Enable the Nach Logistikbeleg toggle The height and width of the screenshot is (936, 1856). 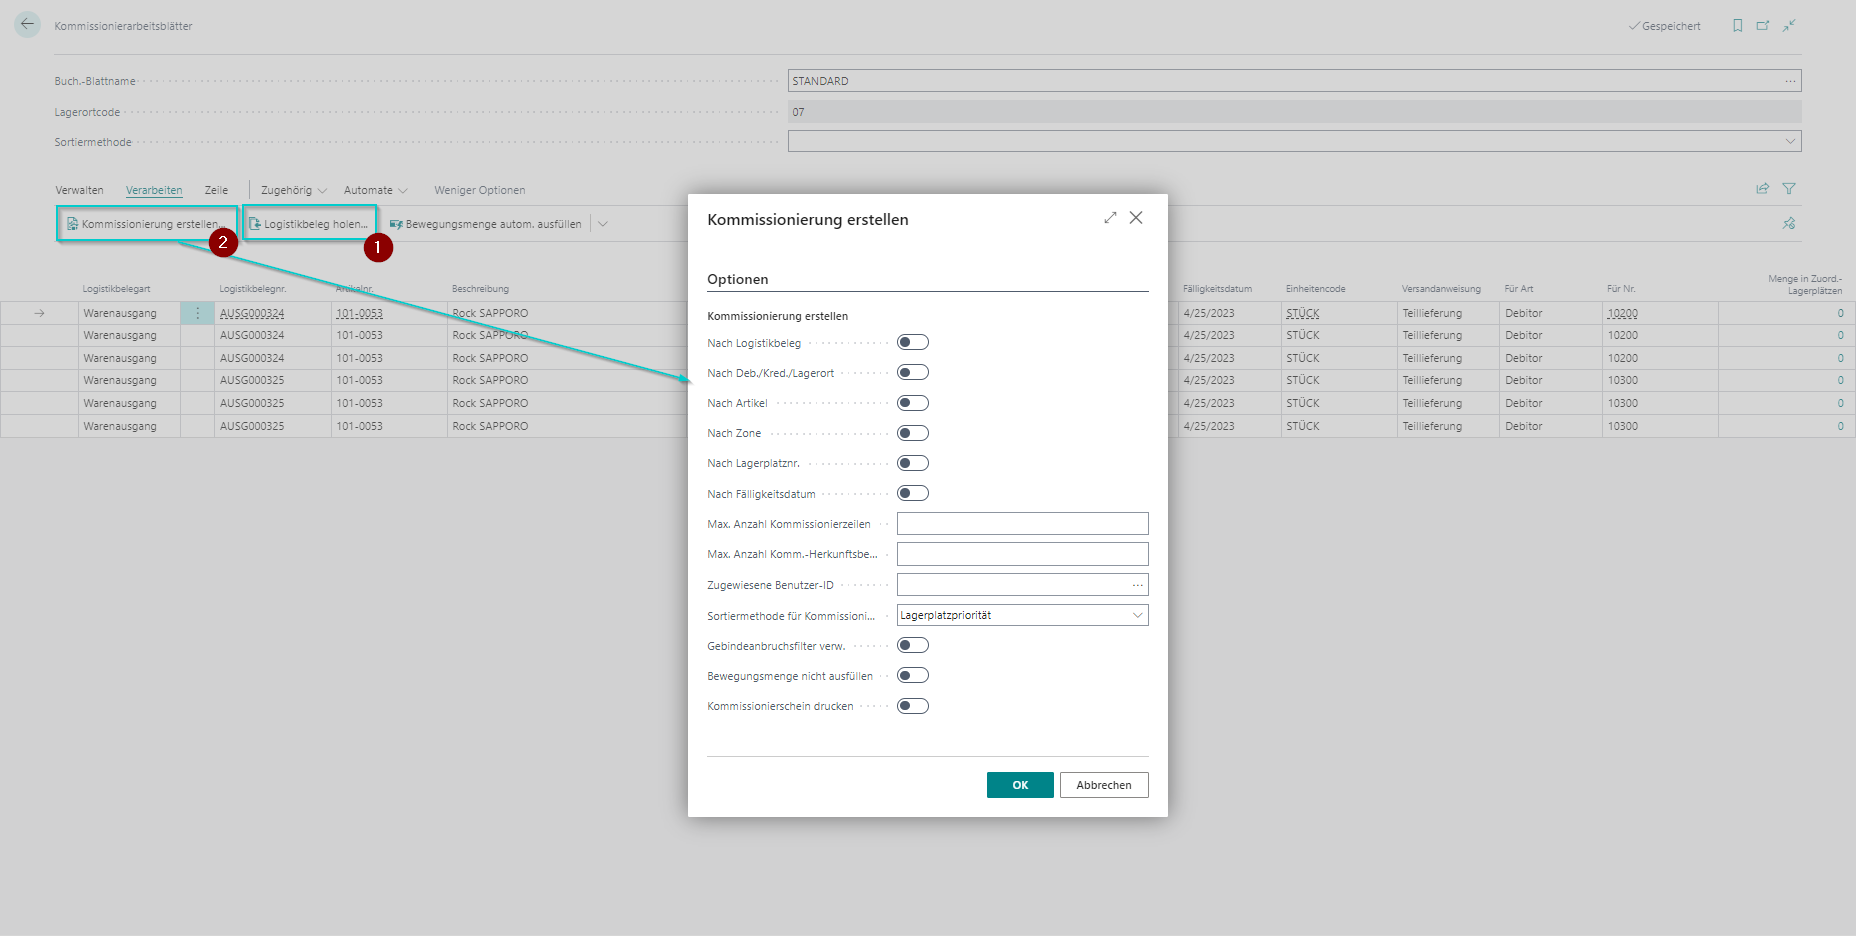coord(912,343)
